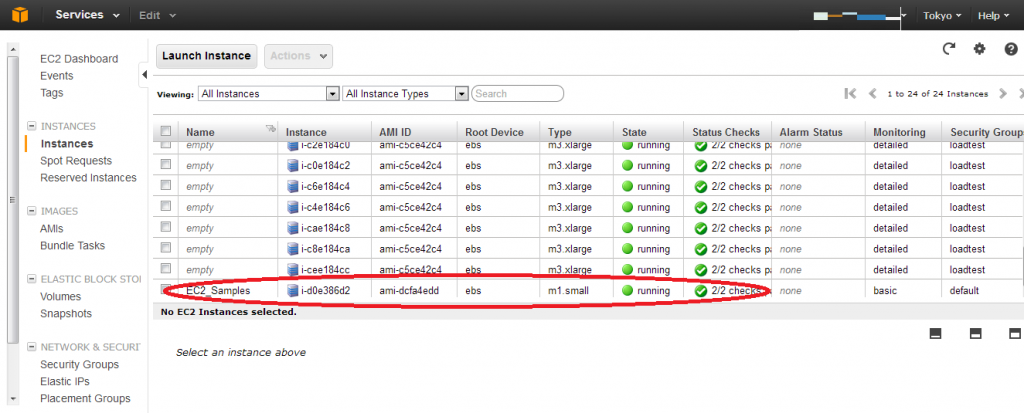
Task: Click instance icon for i-d0e386d2
Action: (x=293, y=291)
